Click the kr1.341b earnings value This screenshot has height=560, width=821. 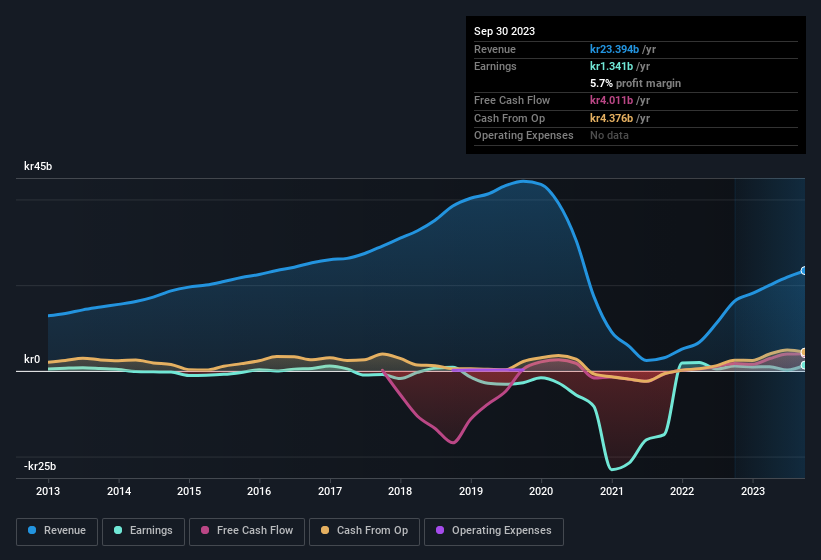coord(611,66)
